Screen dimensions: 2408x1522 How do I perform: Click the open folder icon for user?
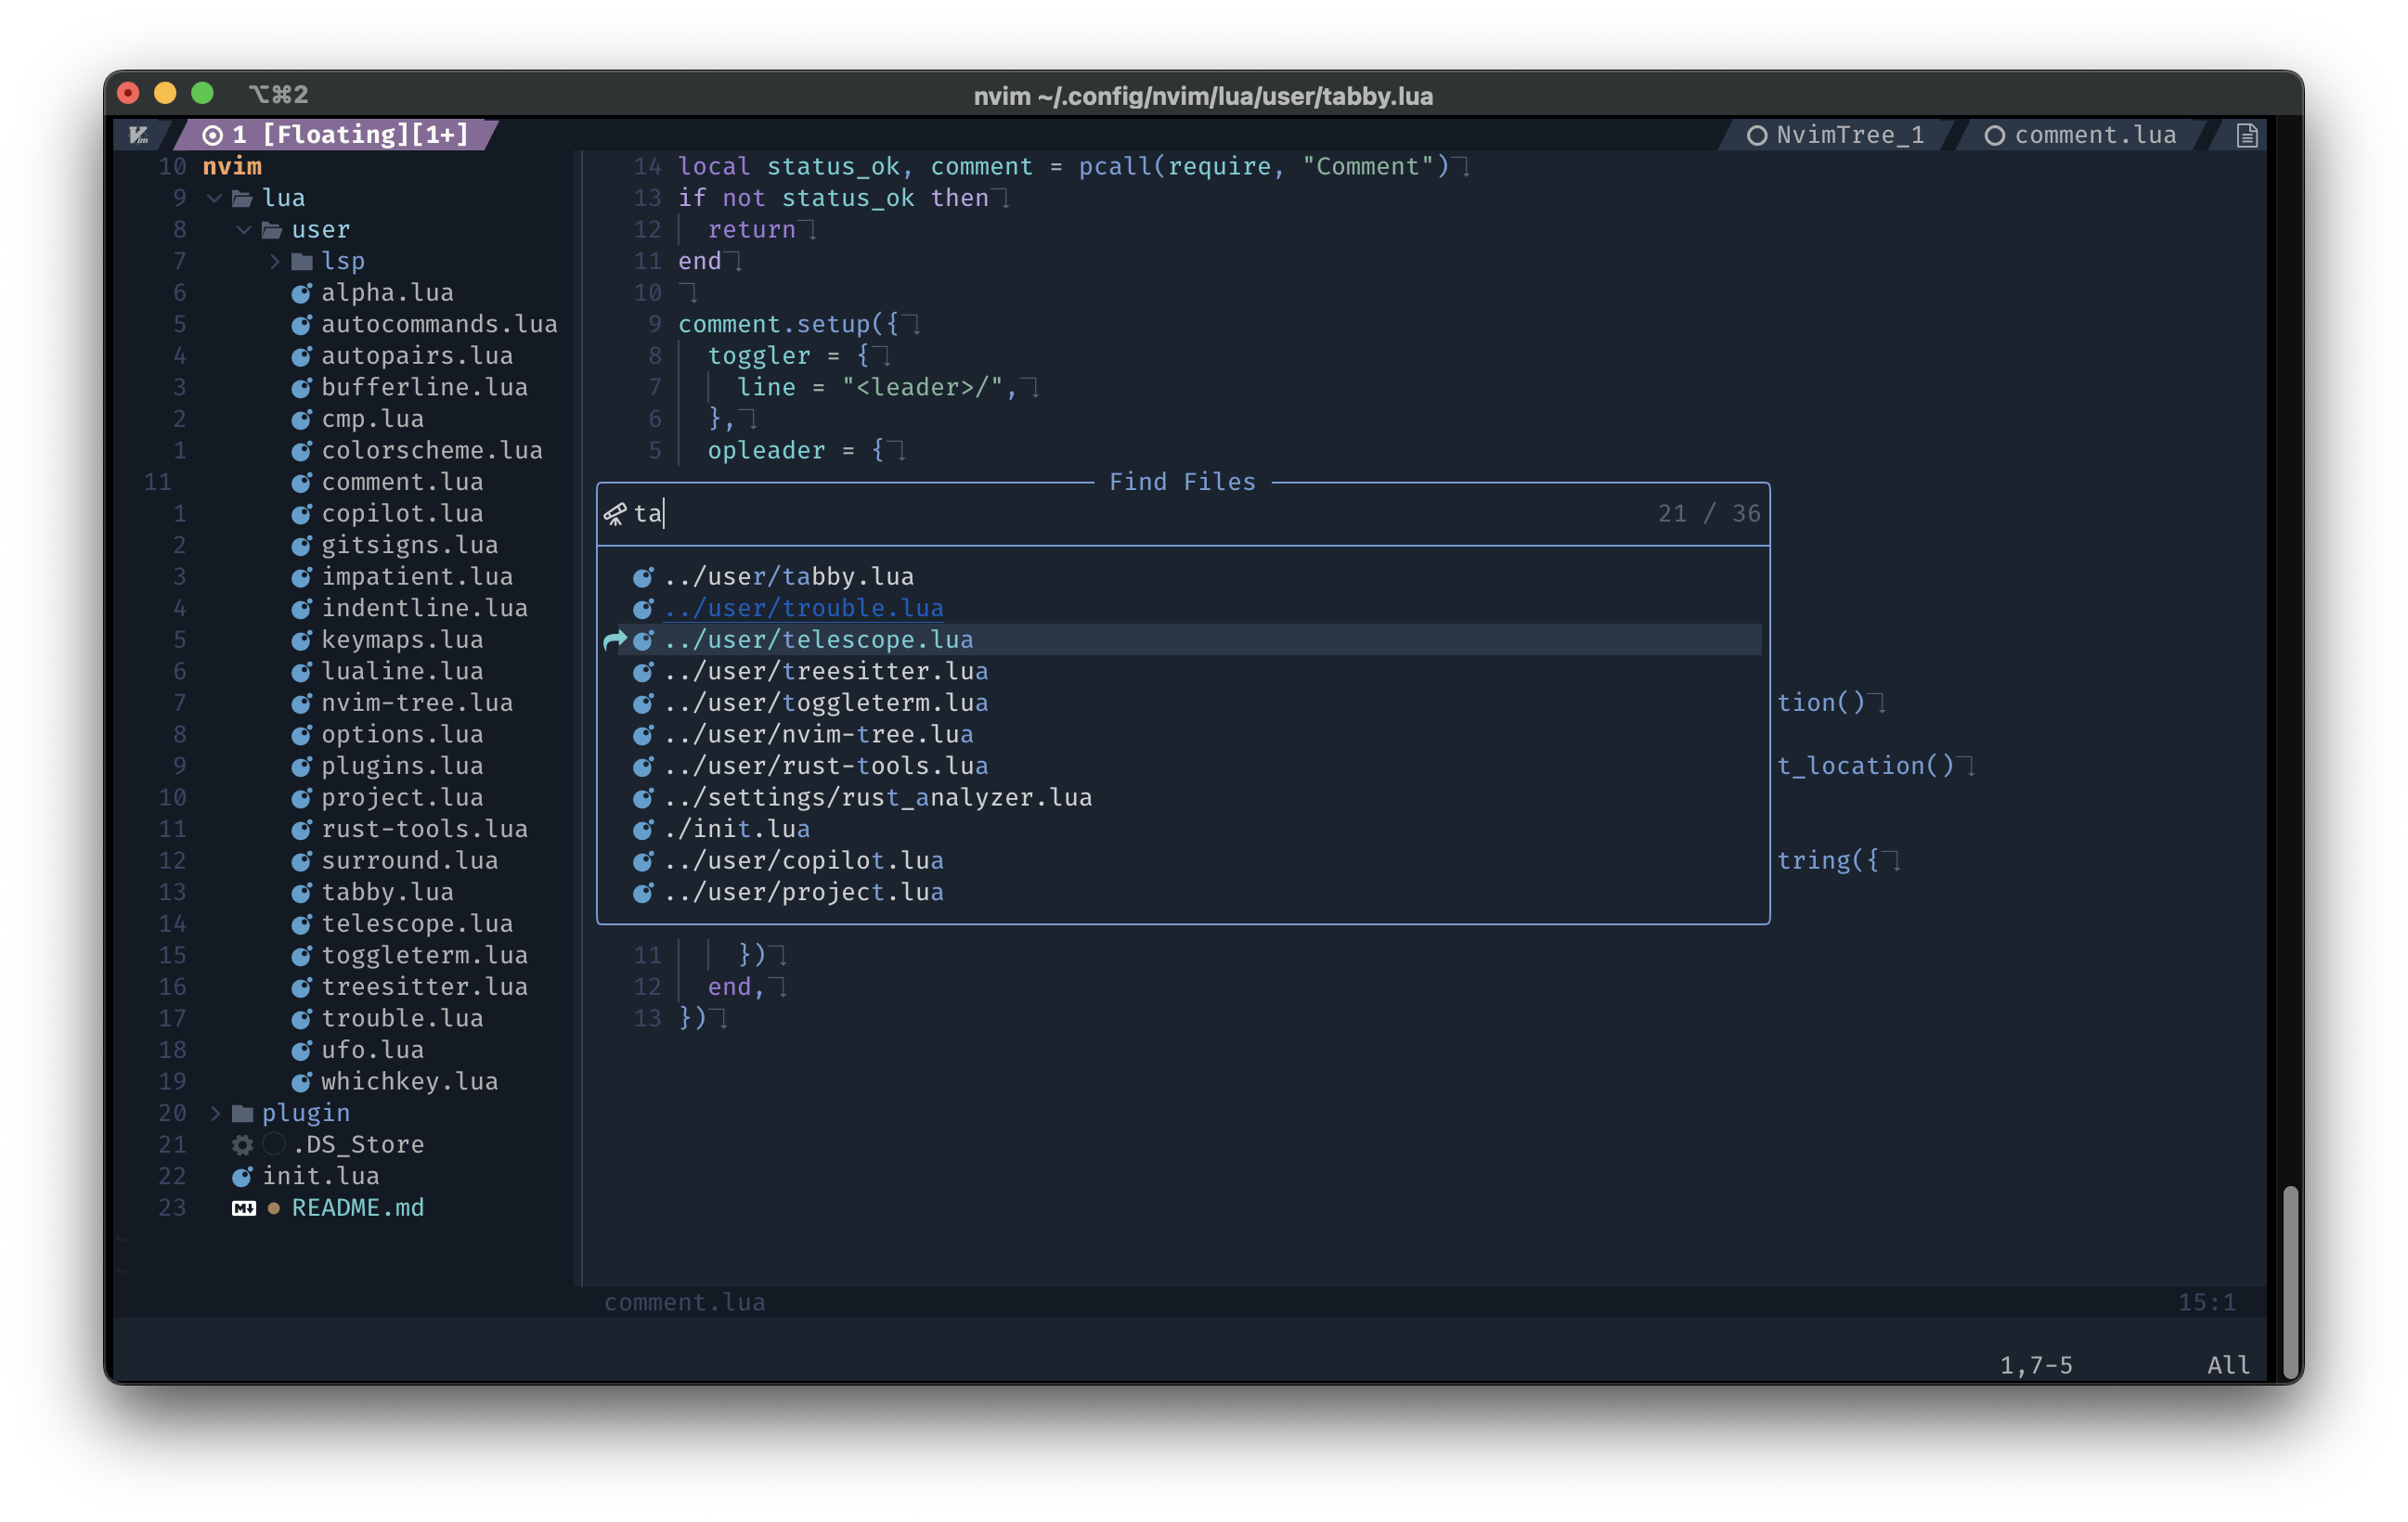pos(272,230)
